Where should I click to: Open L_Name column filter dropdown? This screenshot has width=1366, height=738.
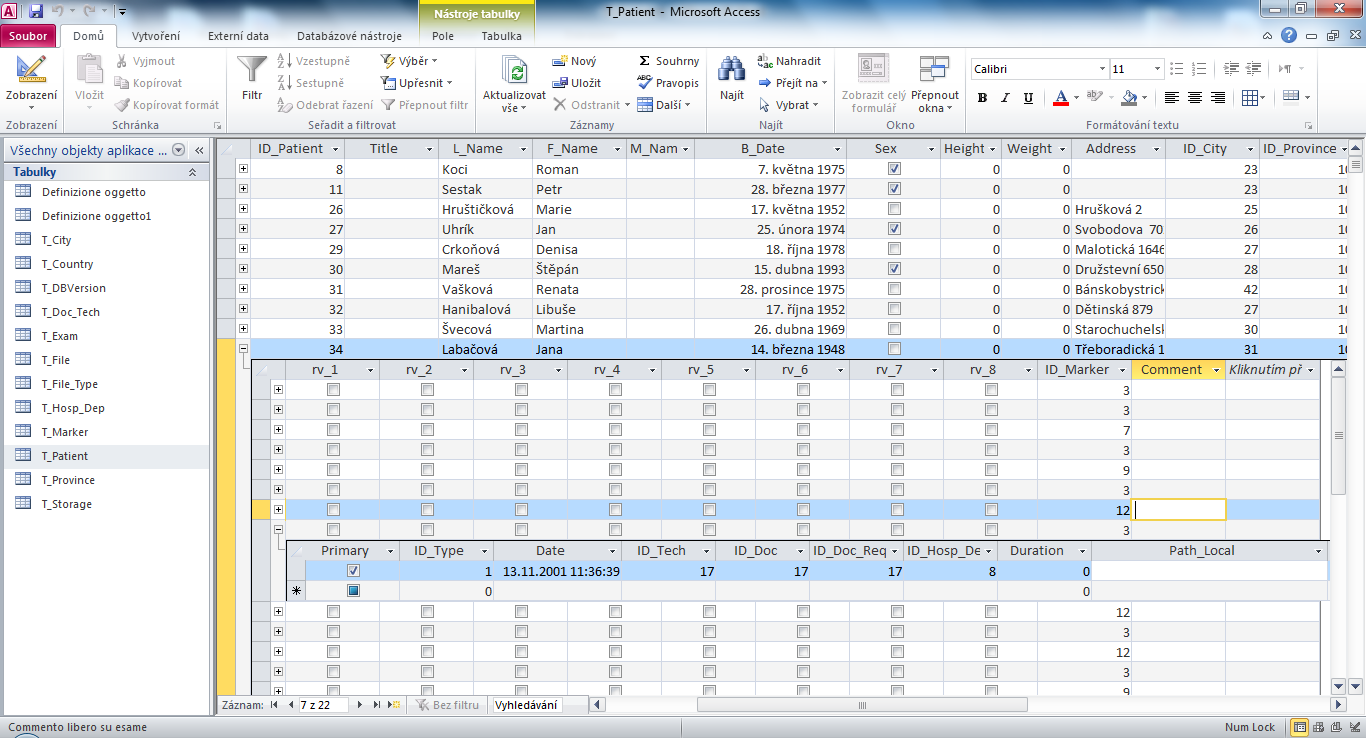pos(524,149)
